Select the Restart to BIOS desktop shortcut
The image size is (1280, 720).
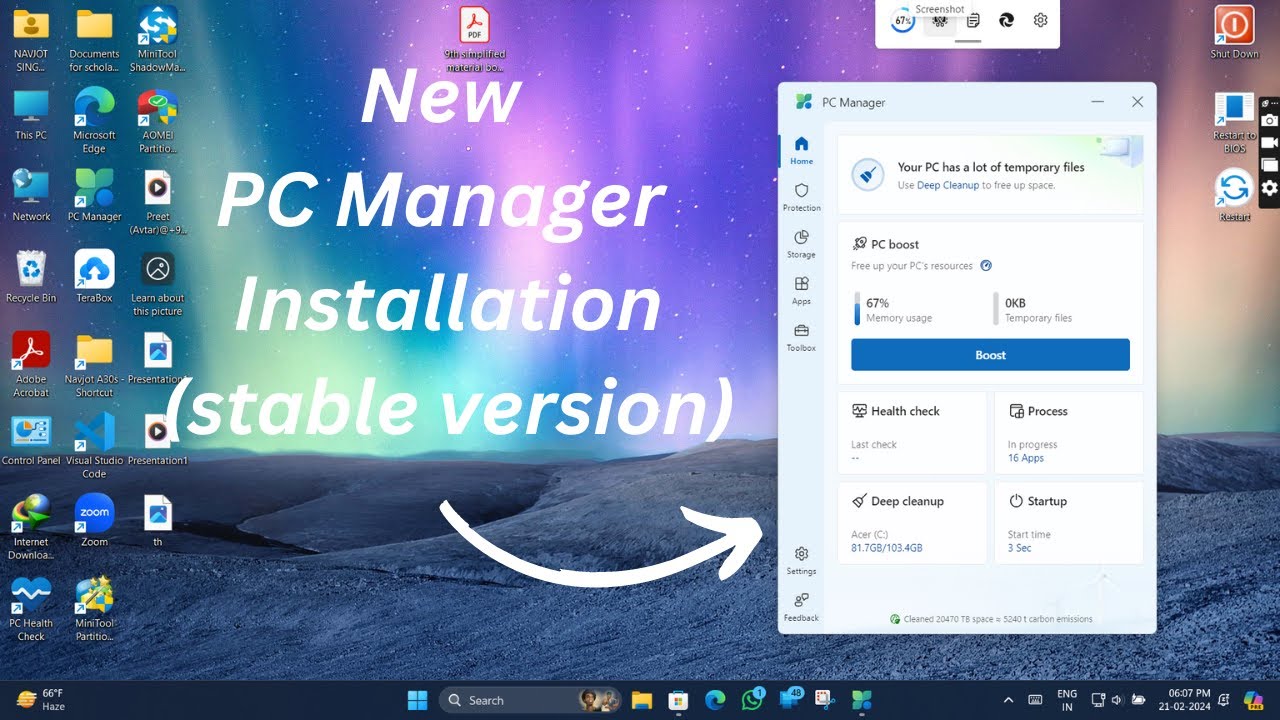point(1234,121)
